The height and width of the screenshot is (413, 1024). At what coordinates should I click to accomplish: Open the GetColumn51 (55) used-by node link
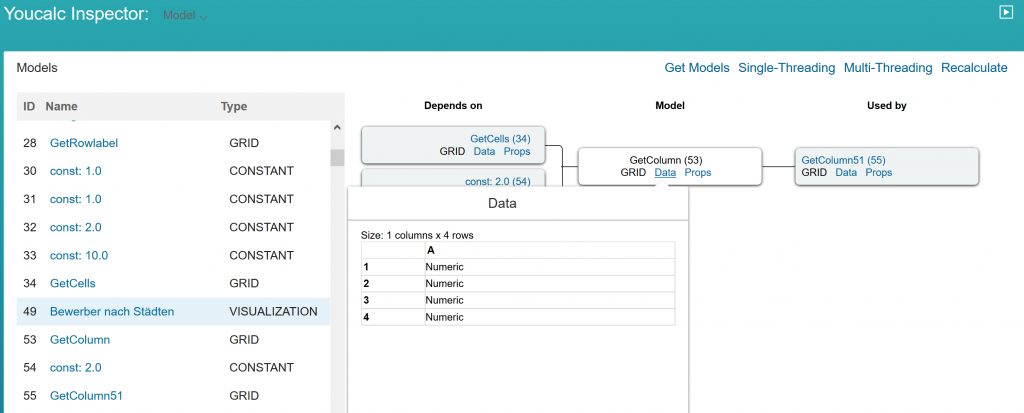pos(843,160)
